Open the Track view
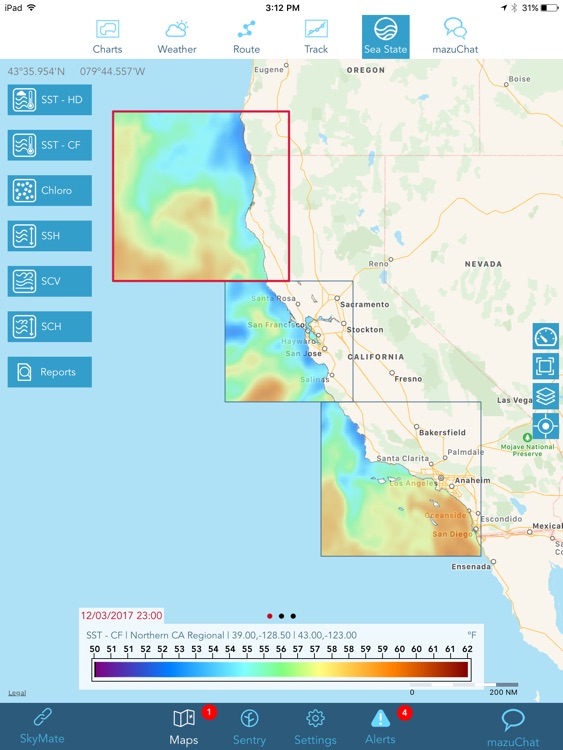The height and width of the screenshot is (750, 563). click(x=316, y=37)
